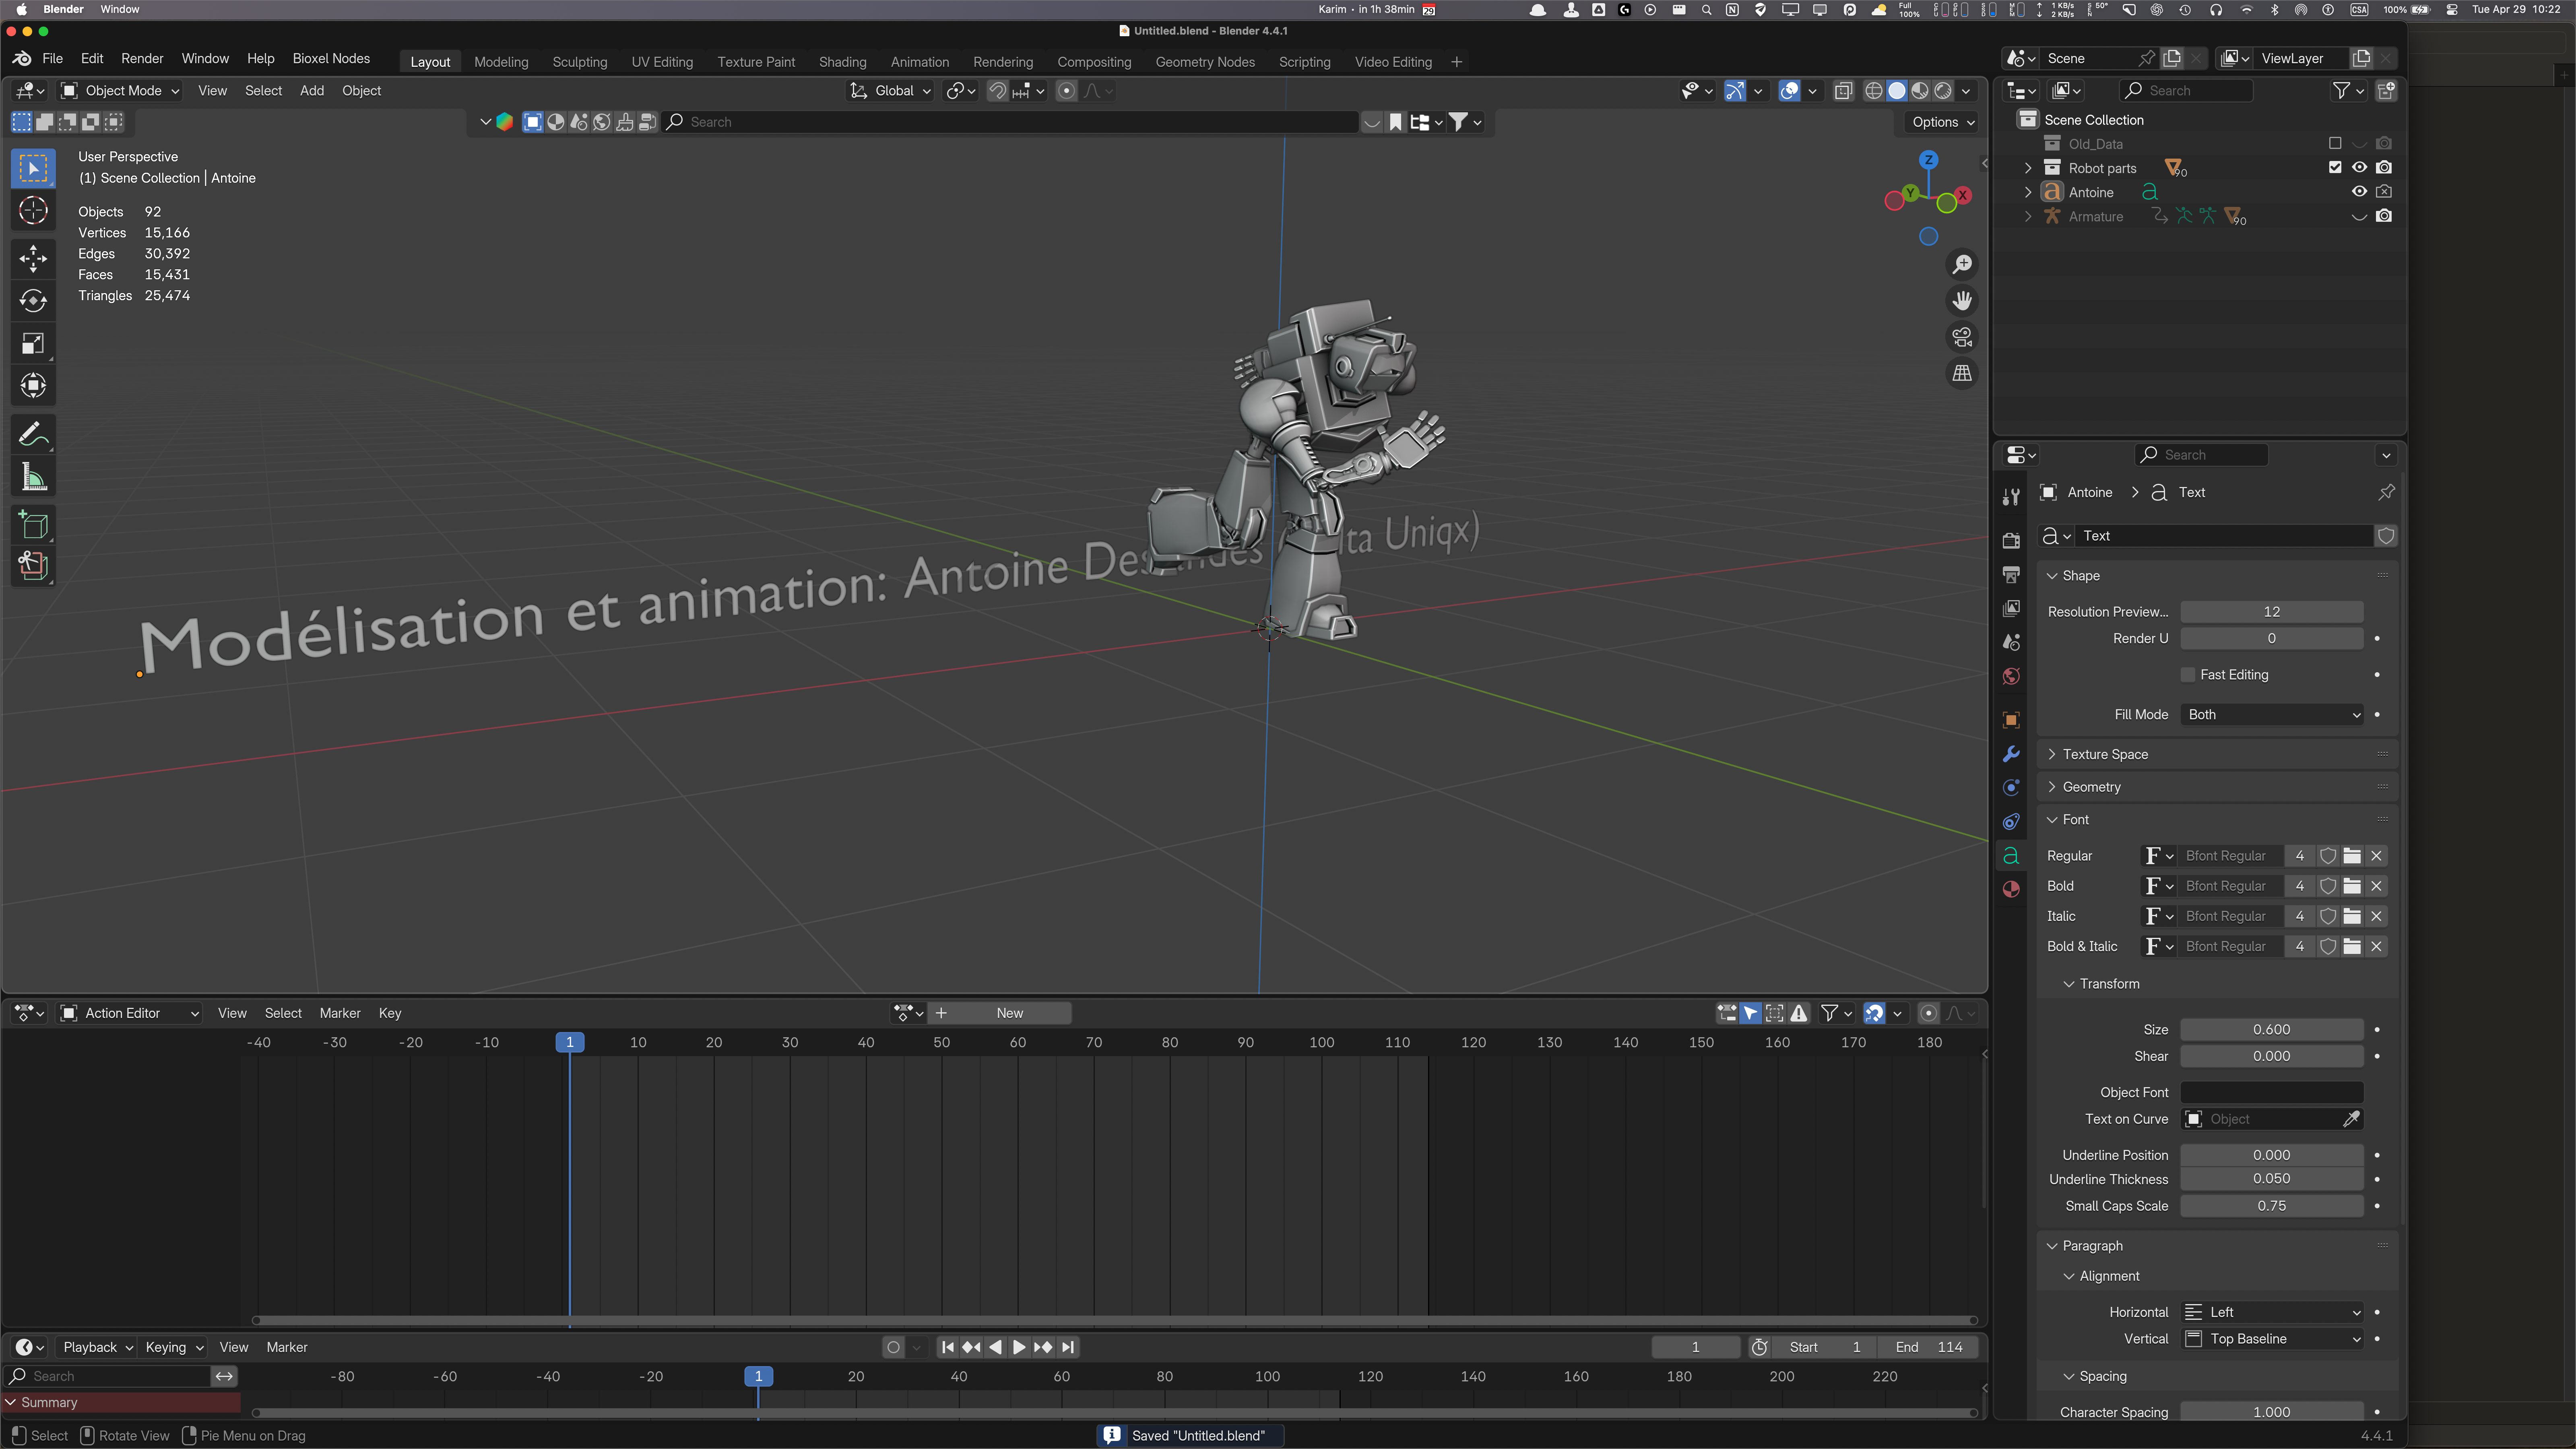Expand Robot parts collection in outliner

point(2028,168)
